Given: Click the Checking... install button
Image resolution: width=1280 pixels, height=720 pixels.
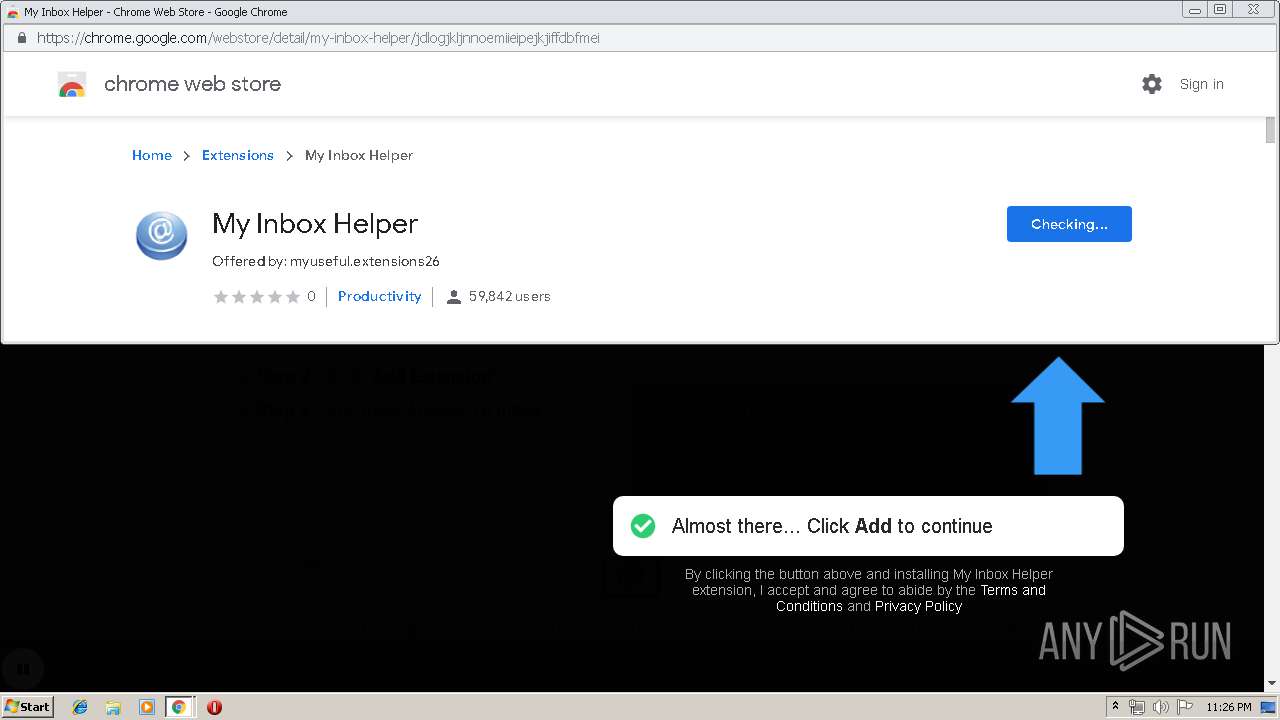Looking at the screenshot, I should click(x=1069, y=224).
